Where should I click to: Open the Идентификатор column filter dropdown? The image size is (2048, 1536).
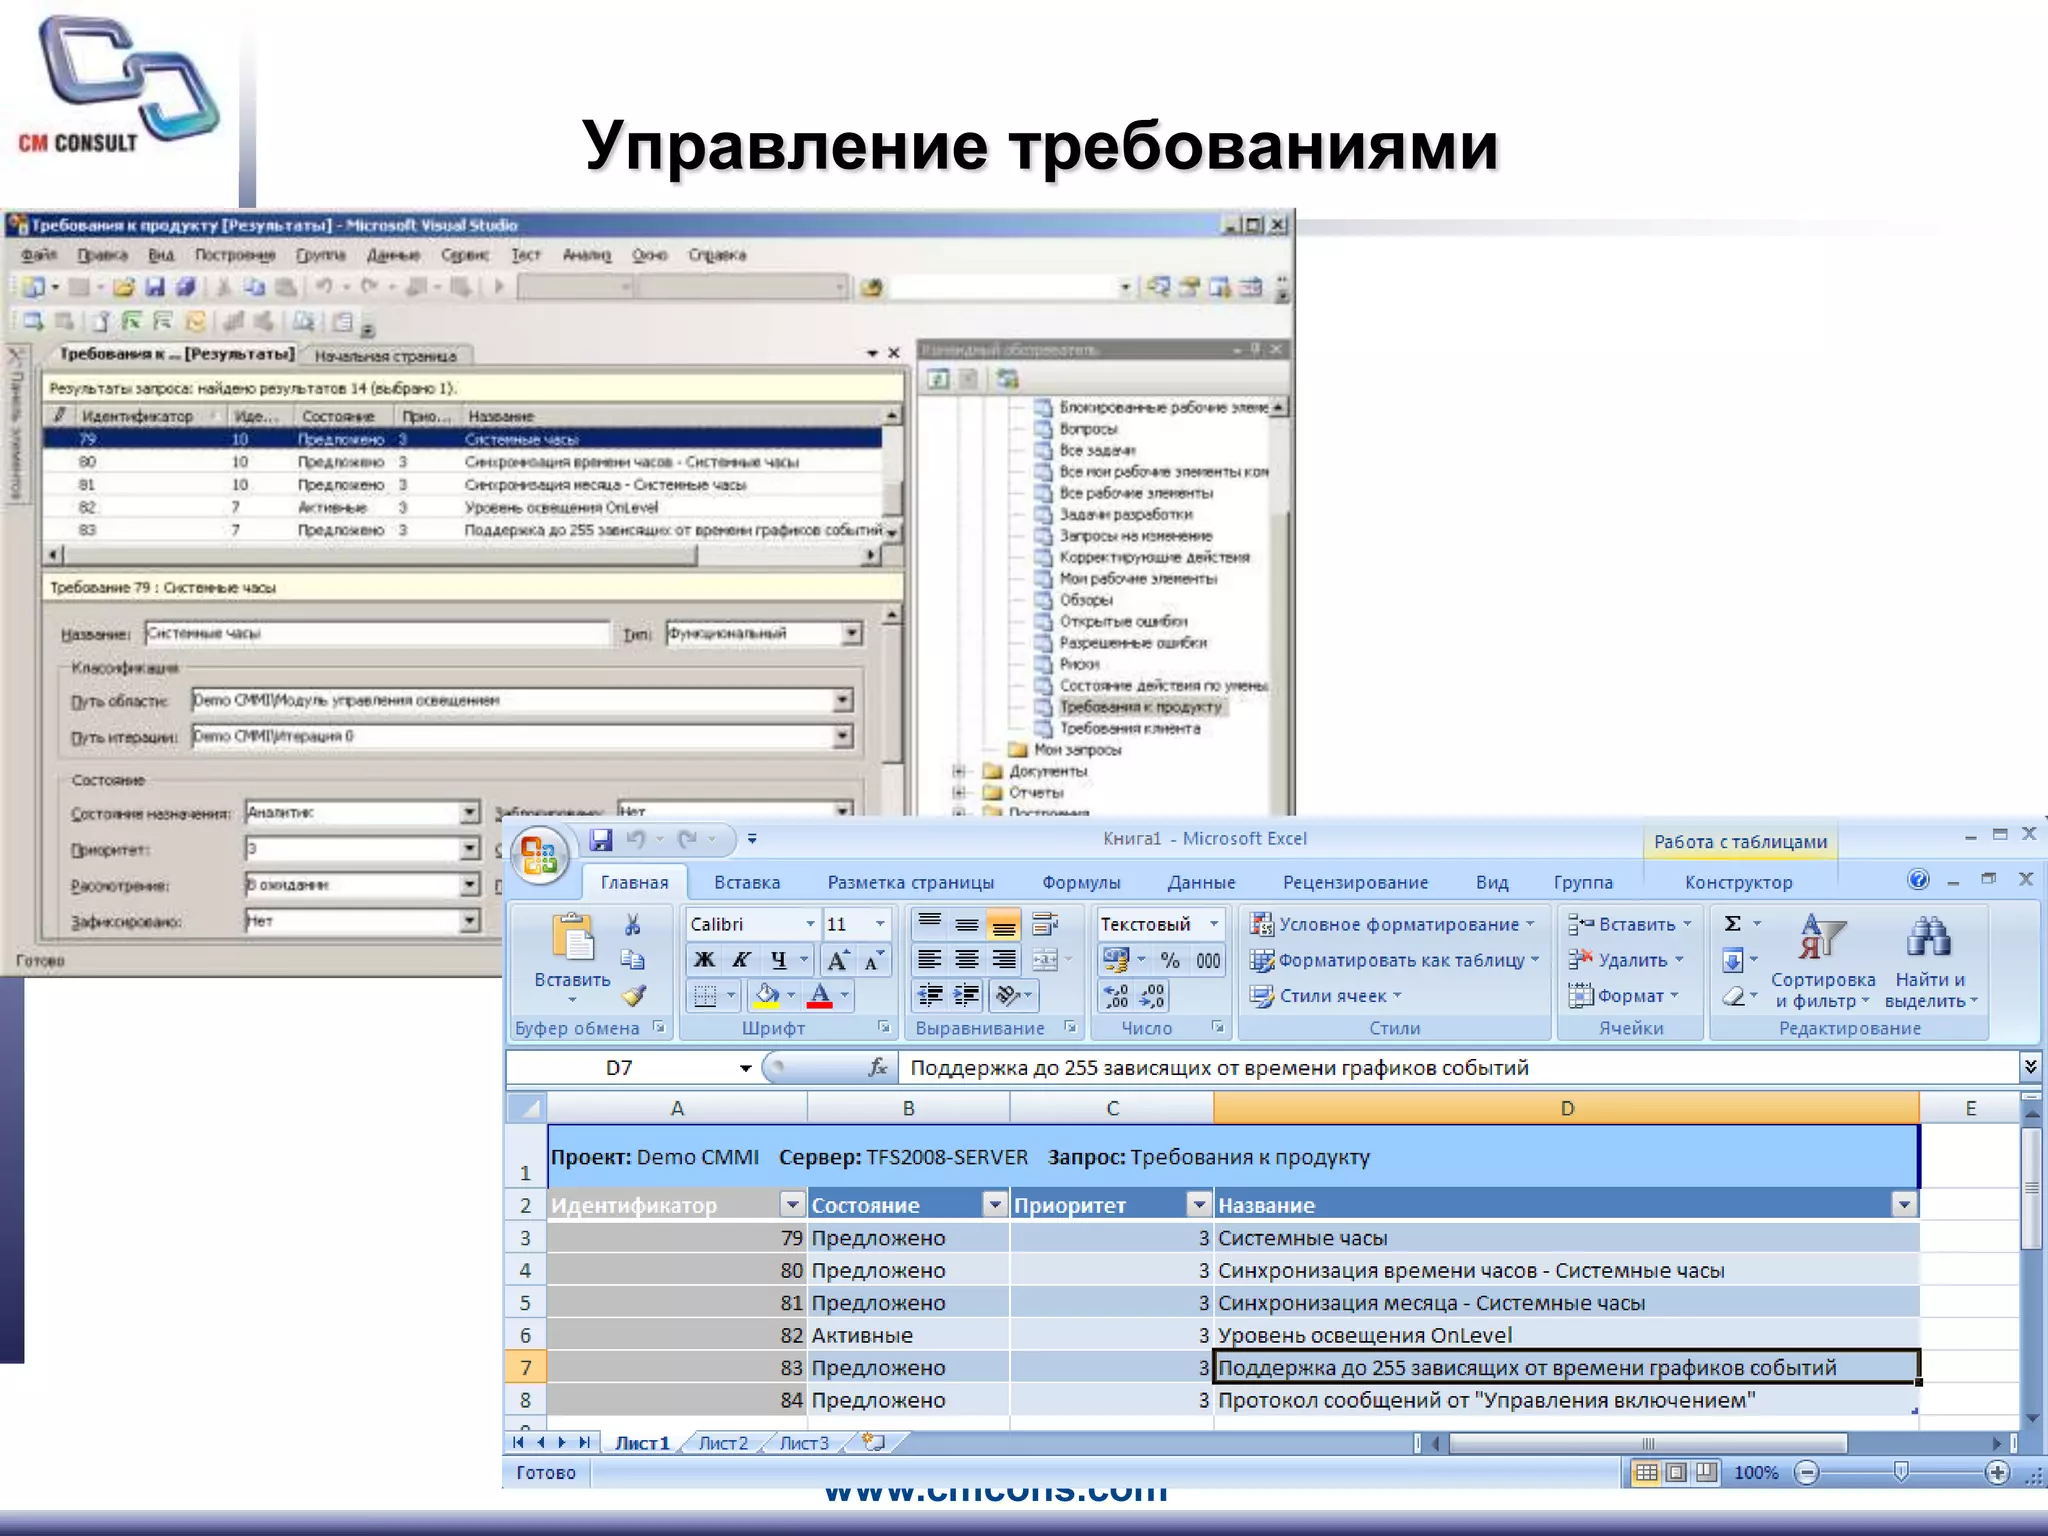pyautogui.click(x=792, y=1205)
